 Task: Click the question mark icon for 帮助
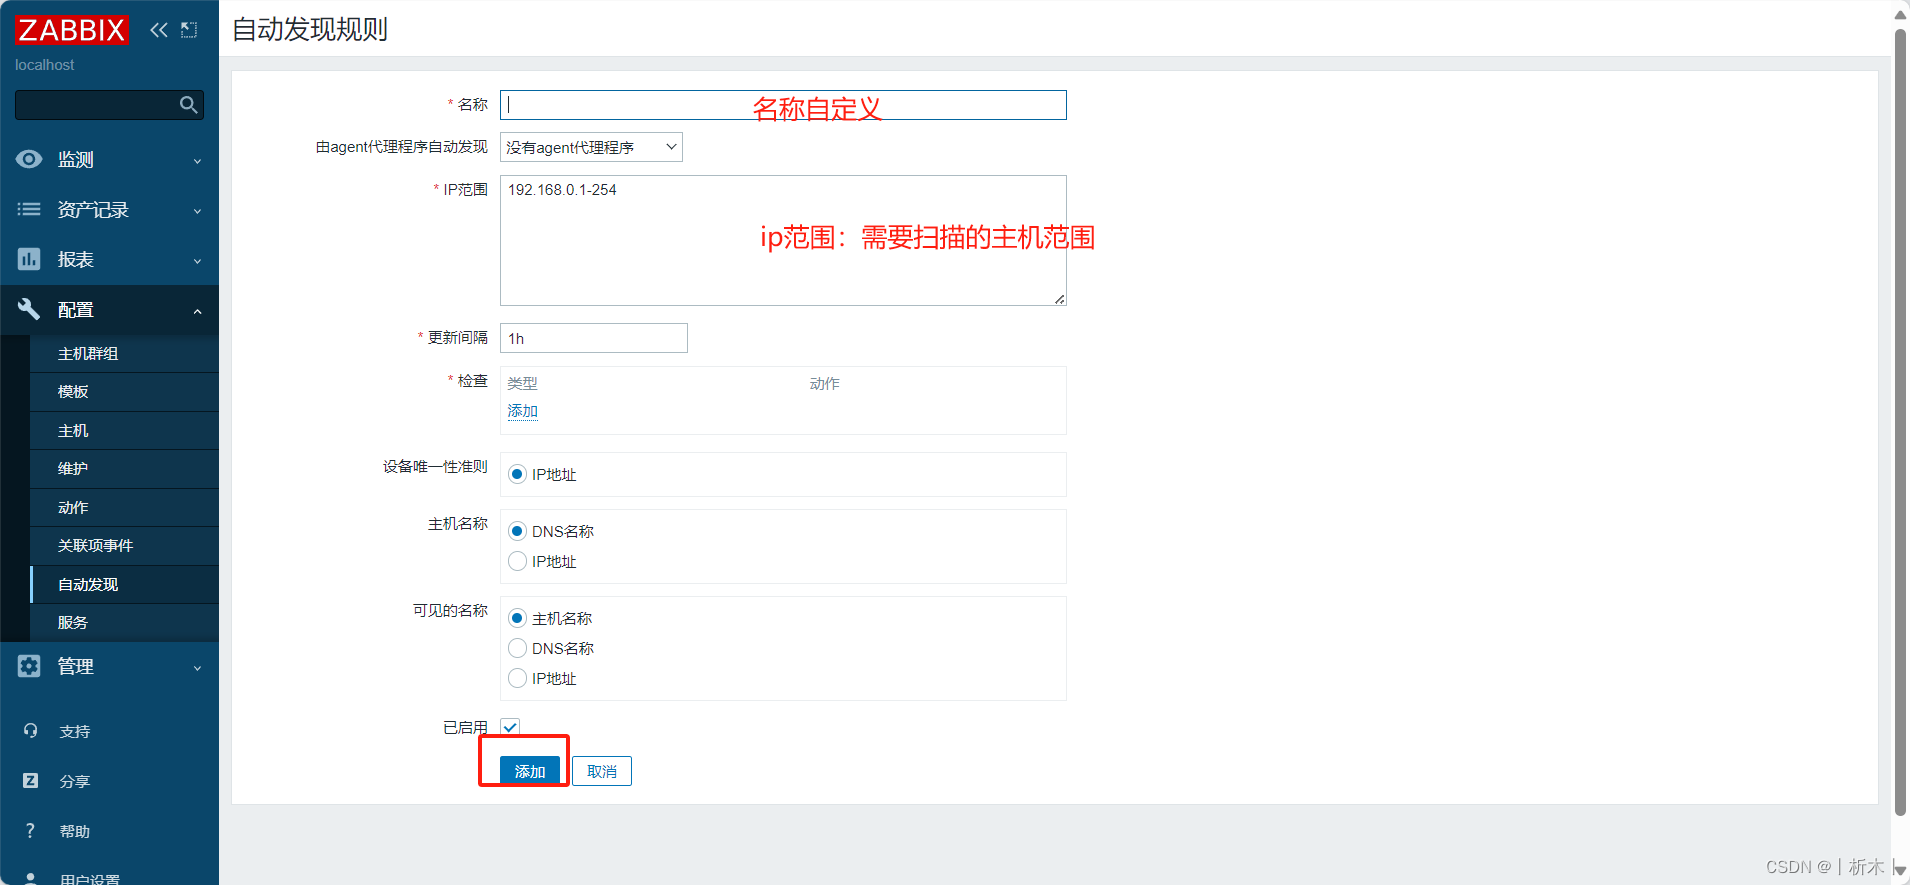tap(30, 831)
